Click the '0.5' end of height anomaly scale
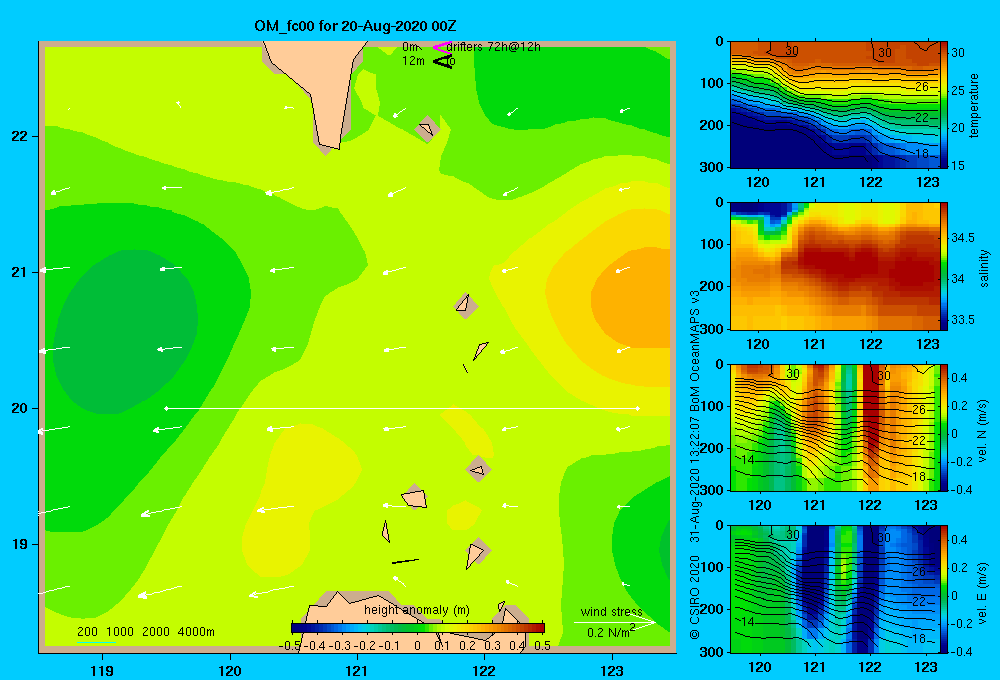This screenshot has height=680, width=1000. tap(543, 646)
